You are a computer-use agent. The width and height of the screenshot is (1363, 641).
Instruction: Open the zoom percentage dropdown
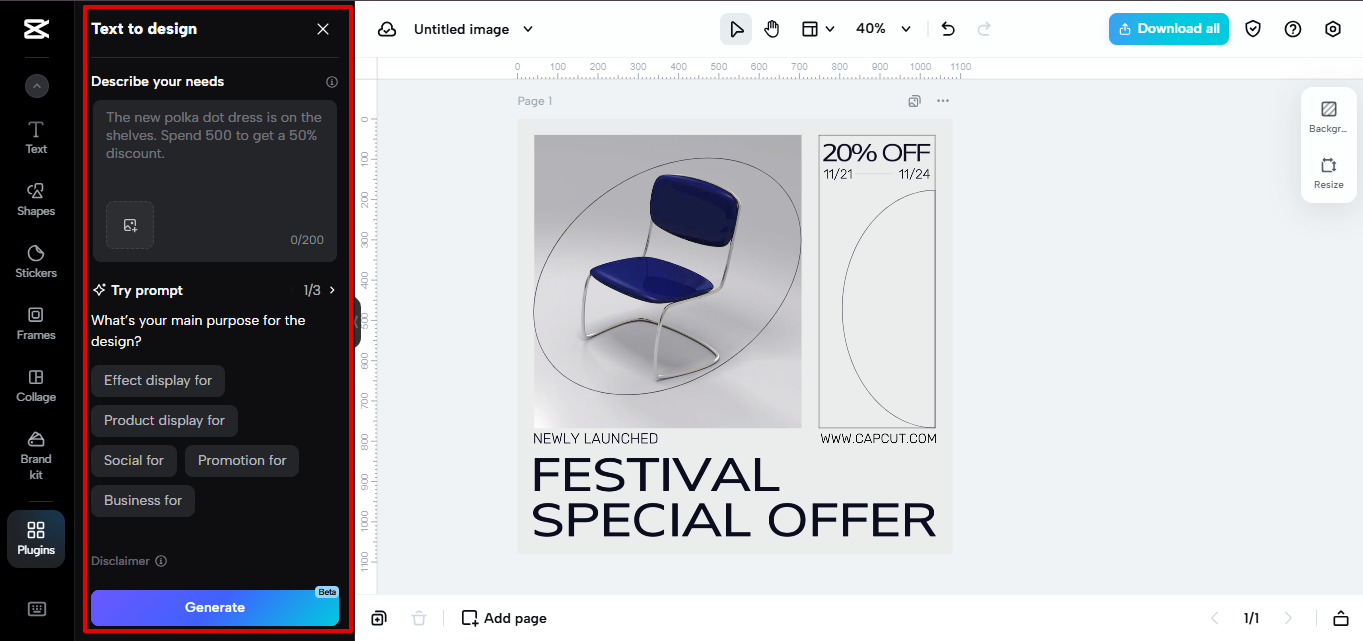coord(883,28)
